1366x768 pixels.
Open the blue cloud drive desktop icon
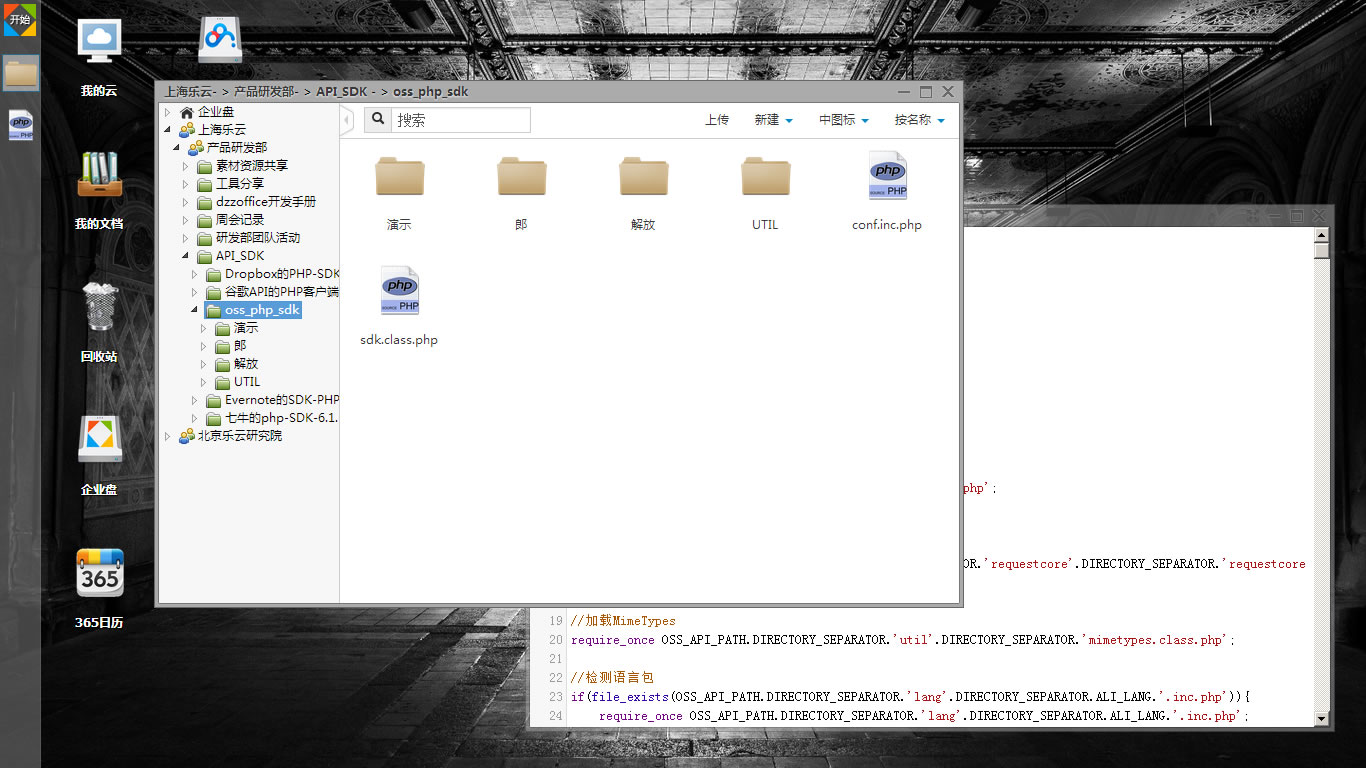(x=220, y=40)
